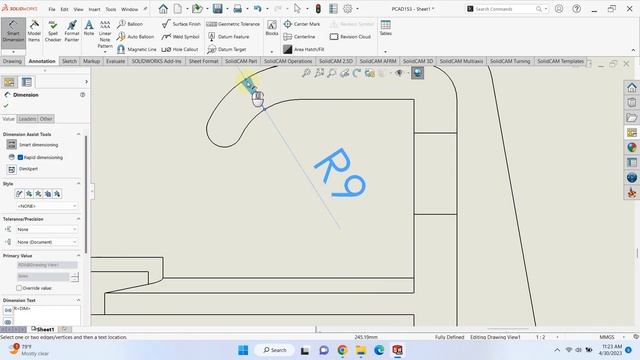
Task: Open the Leaders tab in Dimension panel
Action: (27, 119)
